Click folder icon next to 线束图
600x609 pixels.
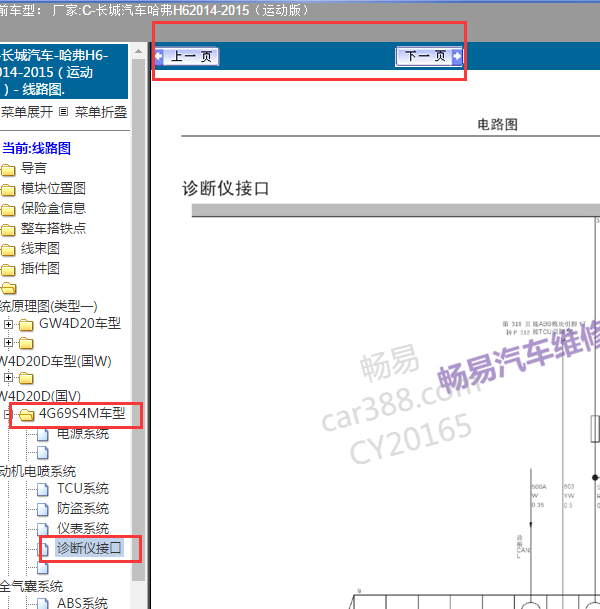pos(8,250)
